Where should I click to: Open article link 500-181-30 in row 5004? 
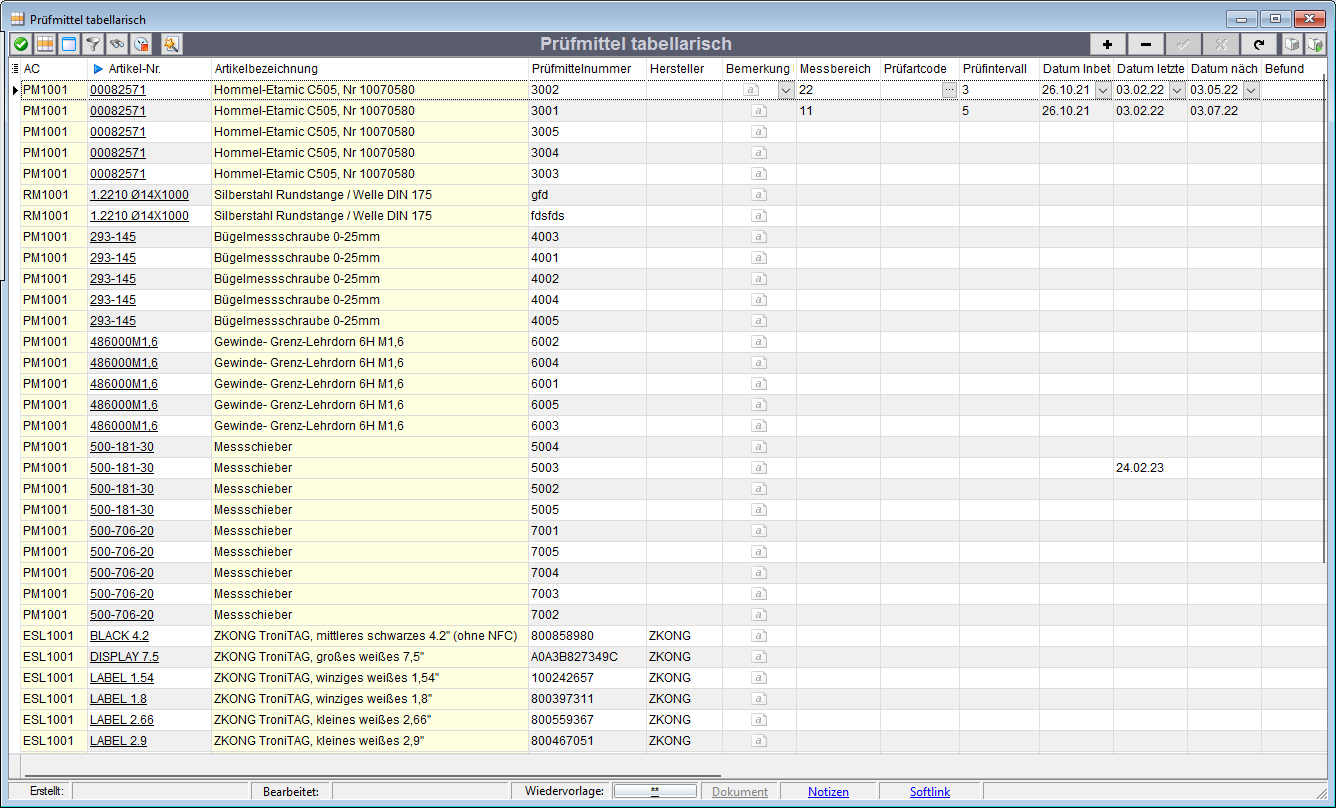click(122, 447)
